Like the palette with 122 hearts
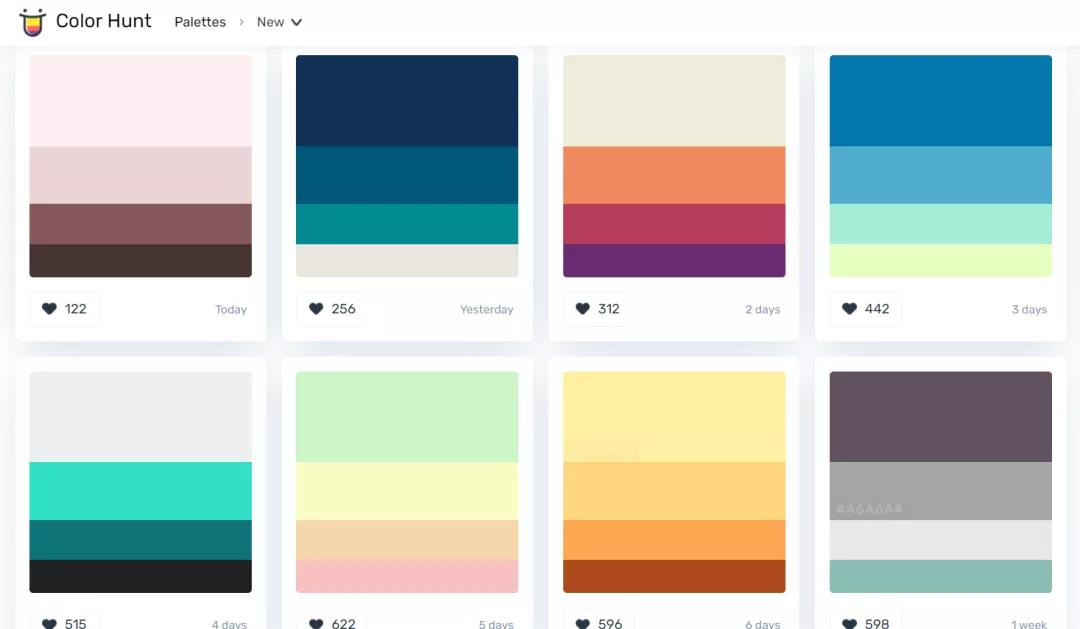Screen dimensions: 1080x629 64,309
